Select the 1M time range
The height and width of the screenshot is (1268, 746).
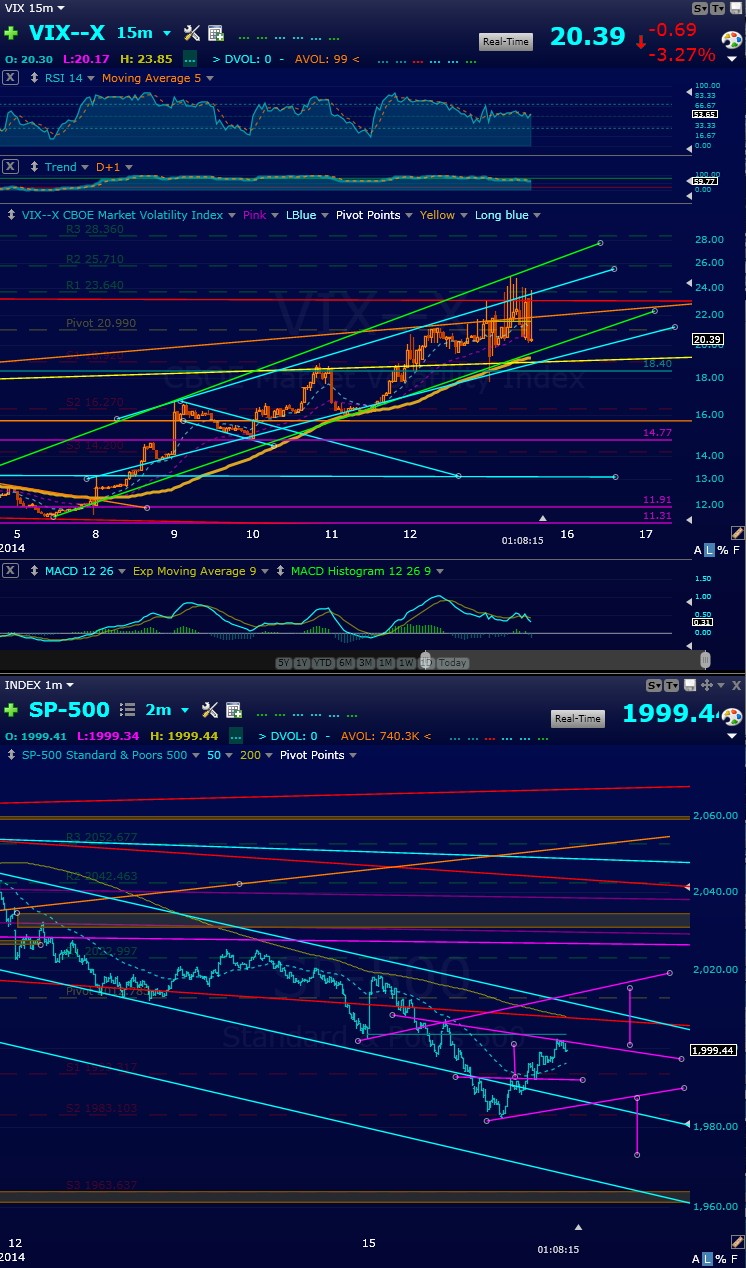(386, 663)
